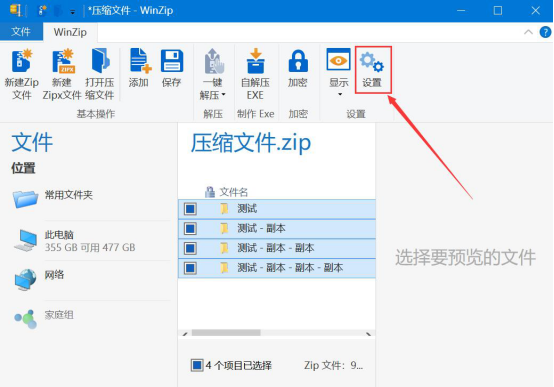Click the Encrypt (加密) padlock icon

[298, 61]
